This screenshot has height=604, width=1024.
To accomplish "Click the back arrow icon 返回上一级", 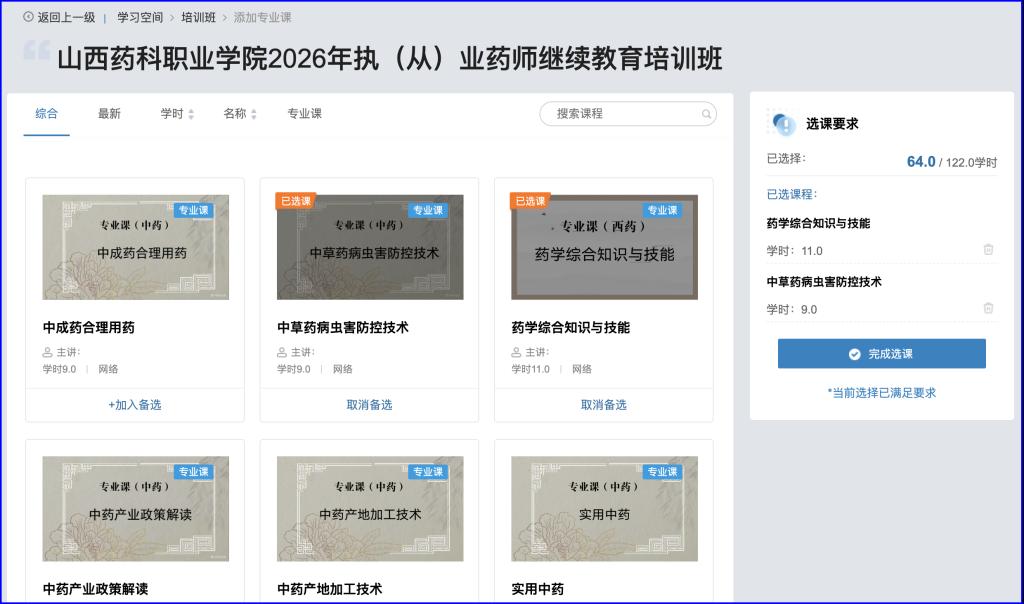I will pyautogui.click(x=28, y=17).
